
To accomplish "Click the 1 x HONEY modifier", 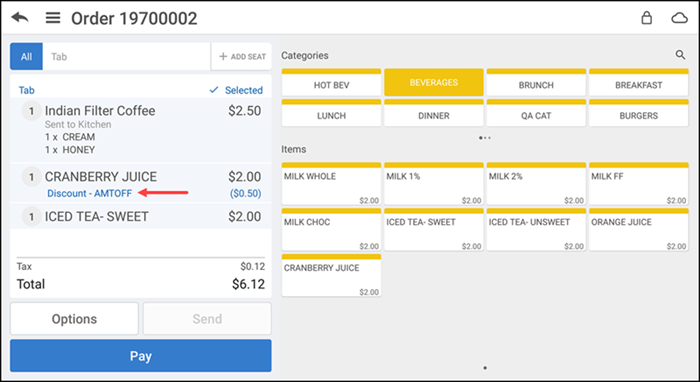I will (x=70, y=150).
